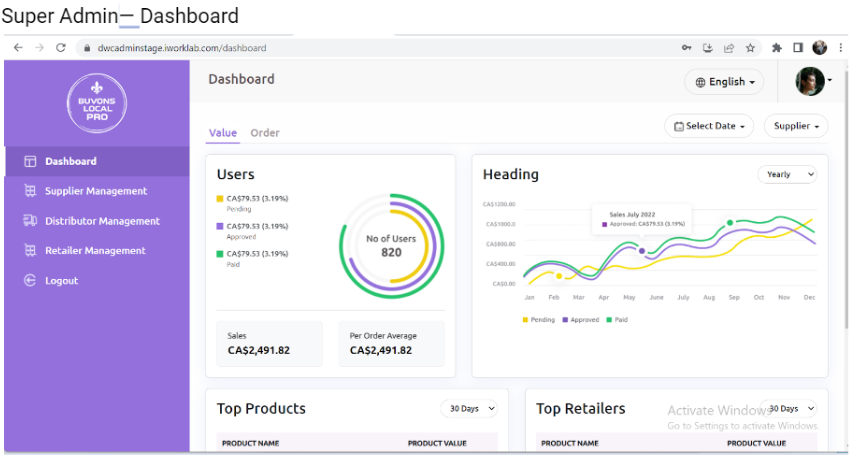The image size is (852, 462).
Task: Click the Retailer Management cart icon
Action: point(30,251)
